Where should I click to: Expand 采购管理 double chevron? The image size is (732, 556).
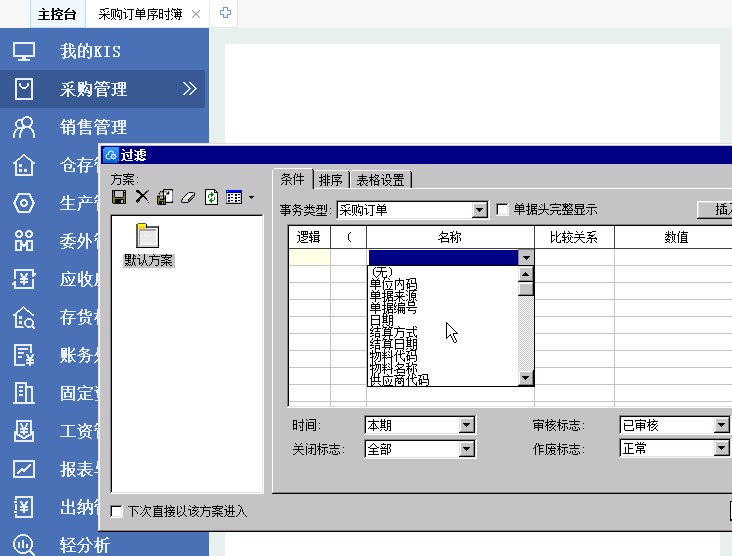(x=190, y=89)
